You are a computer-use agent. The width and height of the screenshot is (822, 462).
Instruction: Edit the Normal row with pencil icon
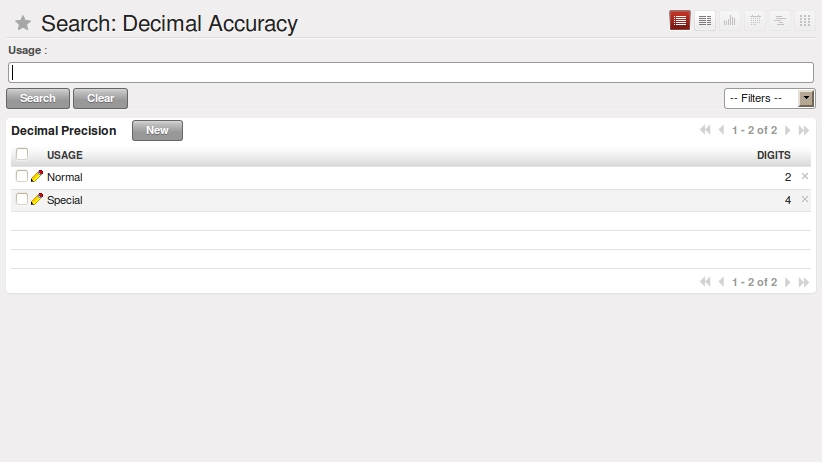click(x=37, y=176)
